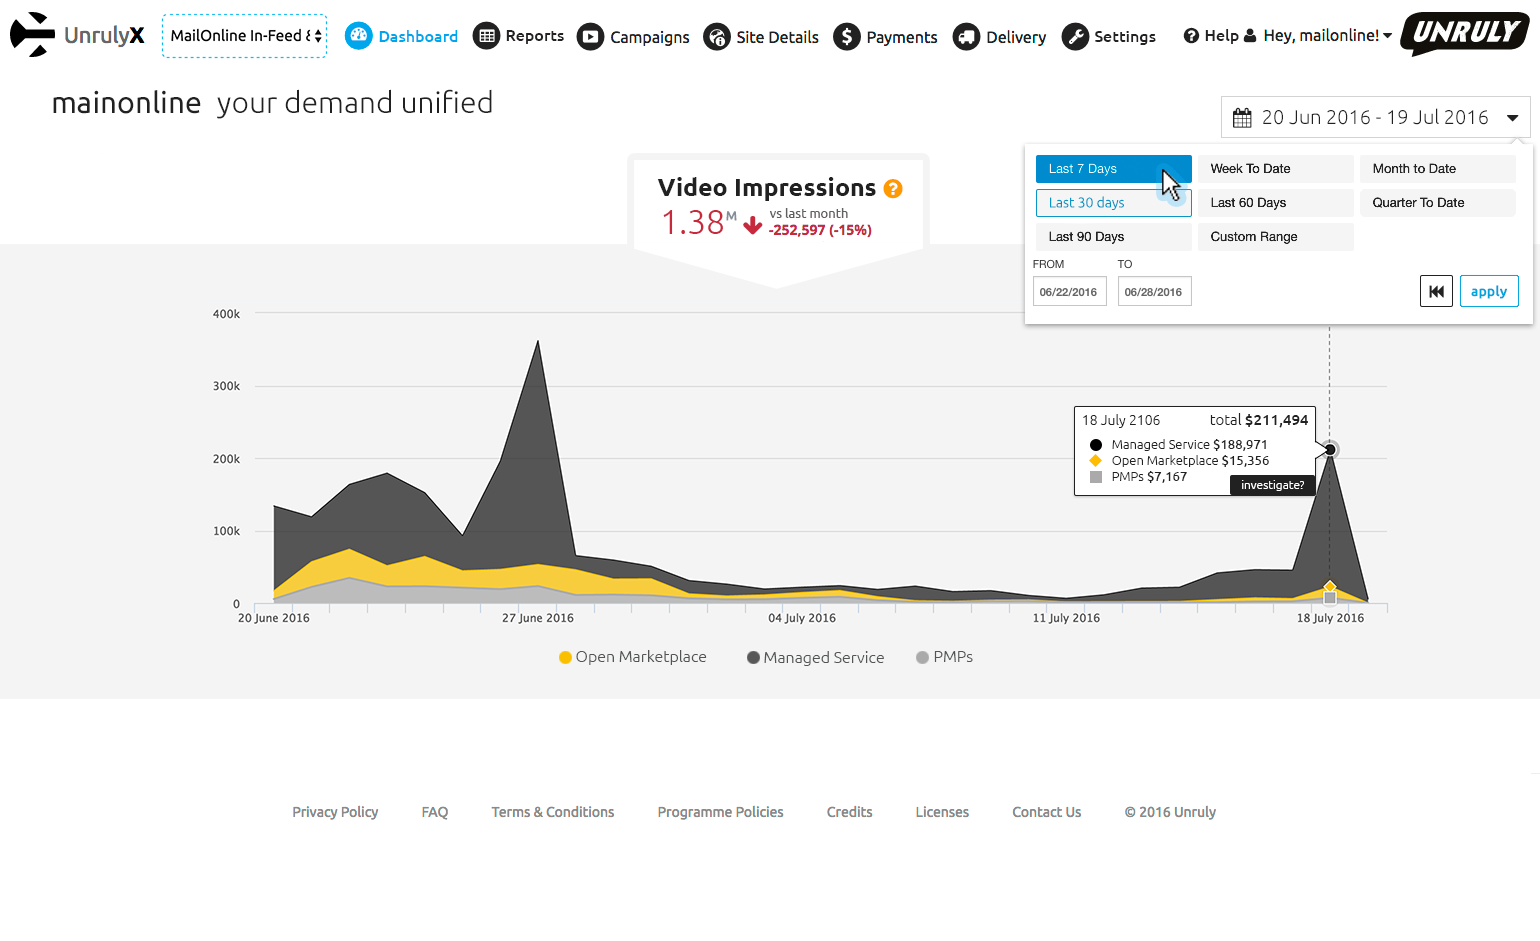Click the Unruly brand logo

(1465, 34)
